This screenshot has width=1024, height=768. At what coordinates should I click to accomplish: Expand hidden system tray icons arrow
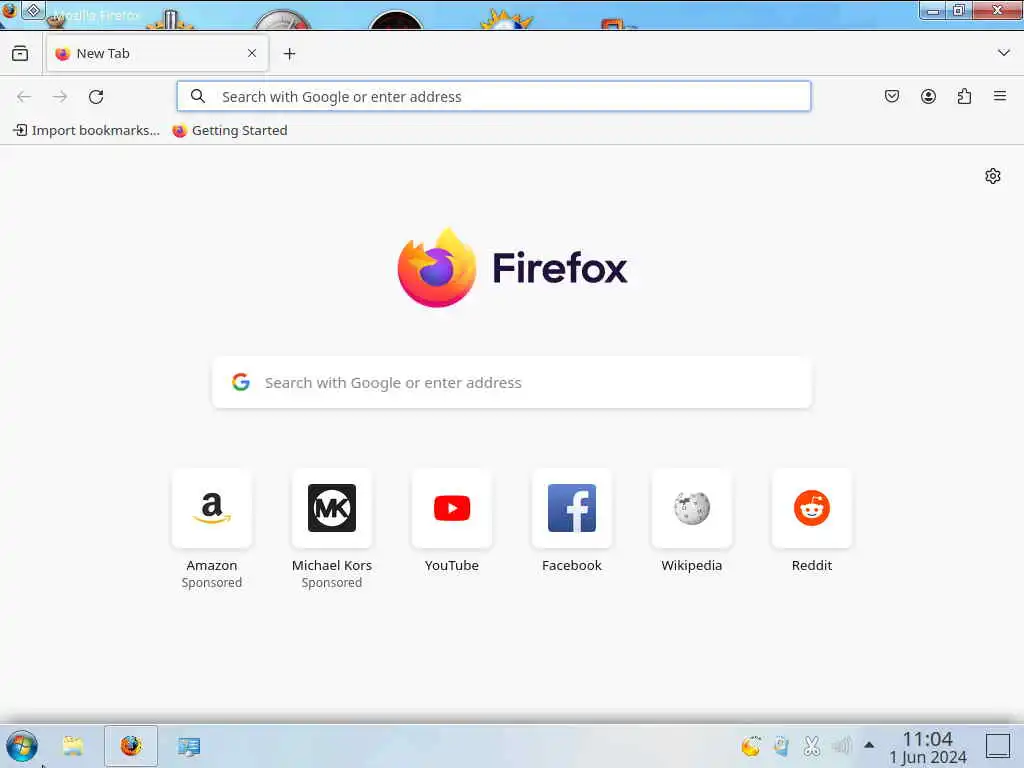(869, 744)
